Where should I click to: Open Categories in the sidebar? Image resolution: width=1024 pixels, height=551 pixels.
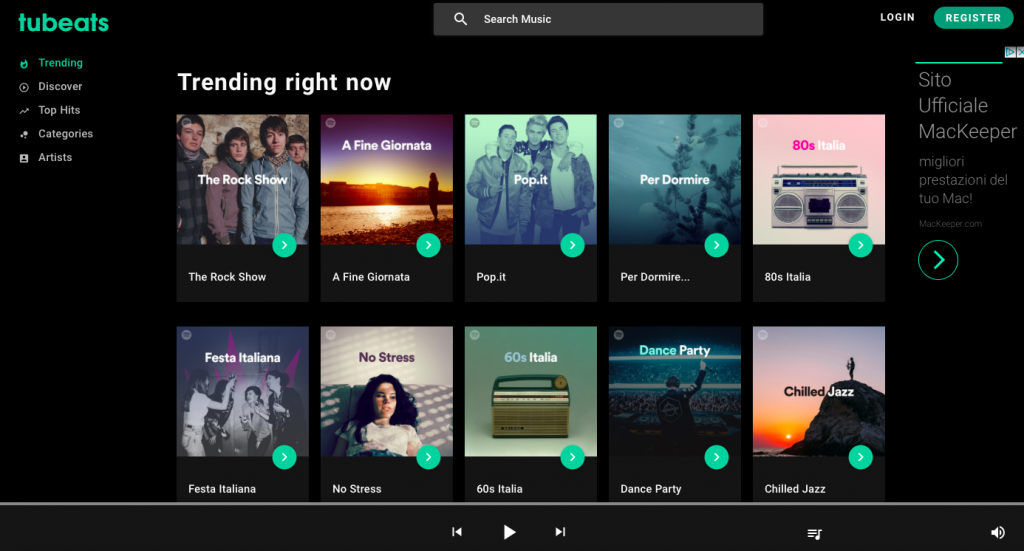(x=65, y=134)
